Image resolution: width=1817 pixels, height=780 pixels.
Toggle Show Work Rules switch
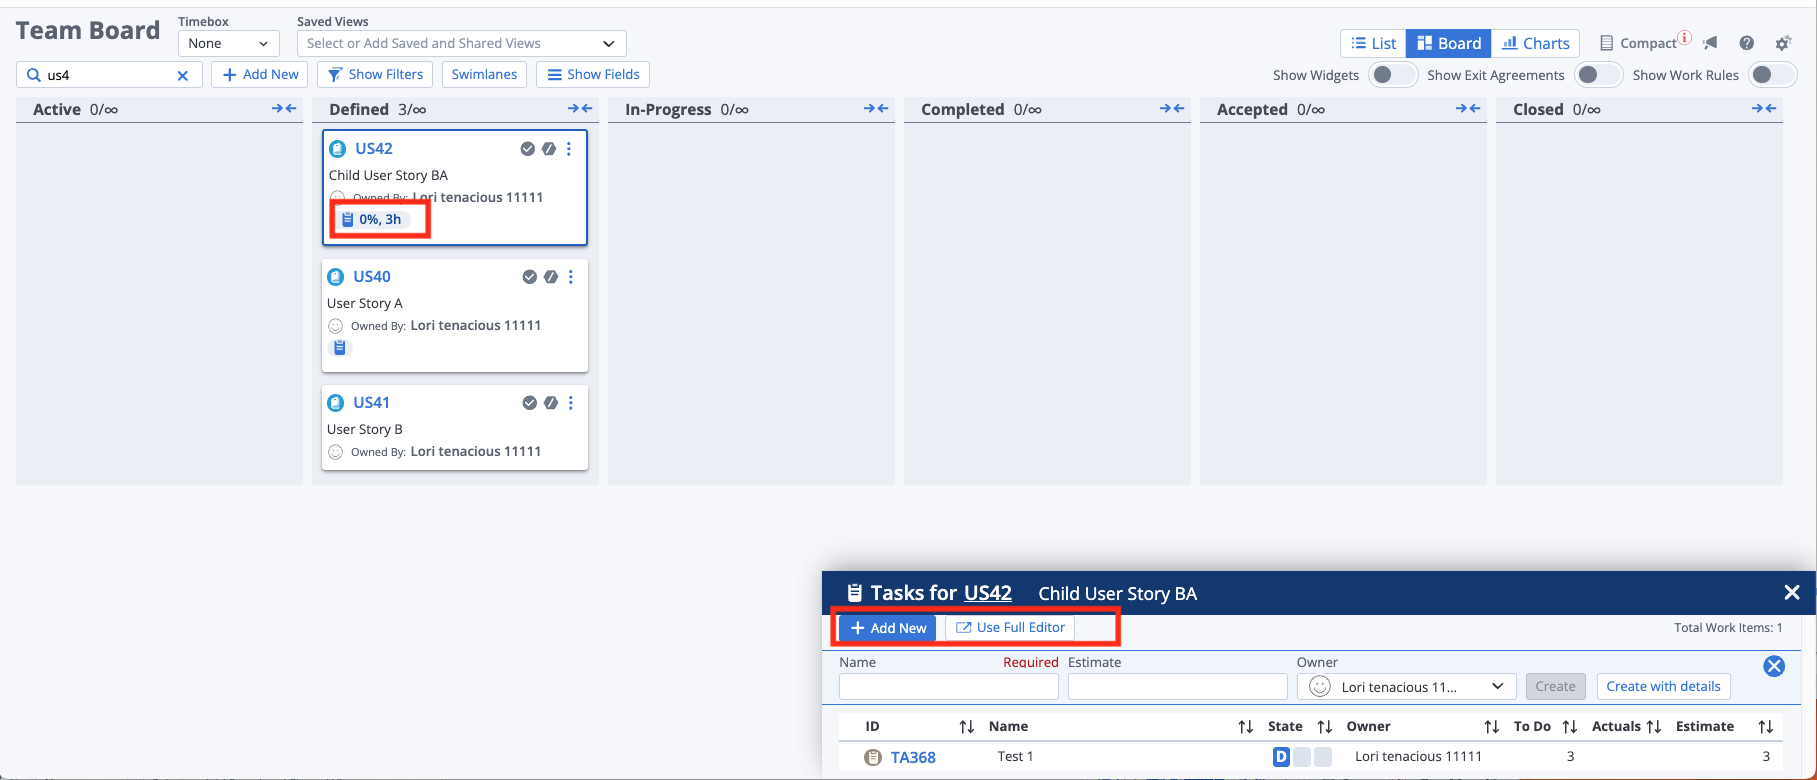(x=1771, y=75)
